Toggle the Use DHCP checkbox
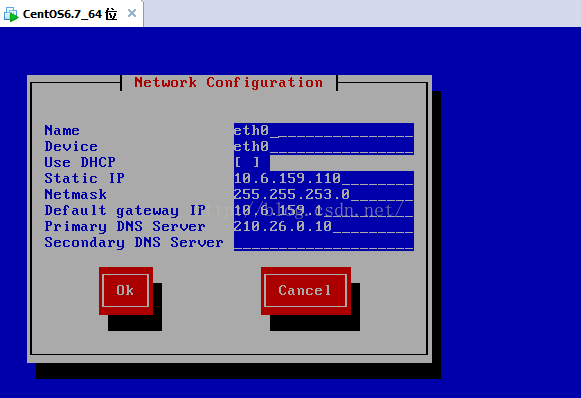Screen dimensions: 581x398 (247, 163)
